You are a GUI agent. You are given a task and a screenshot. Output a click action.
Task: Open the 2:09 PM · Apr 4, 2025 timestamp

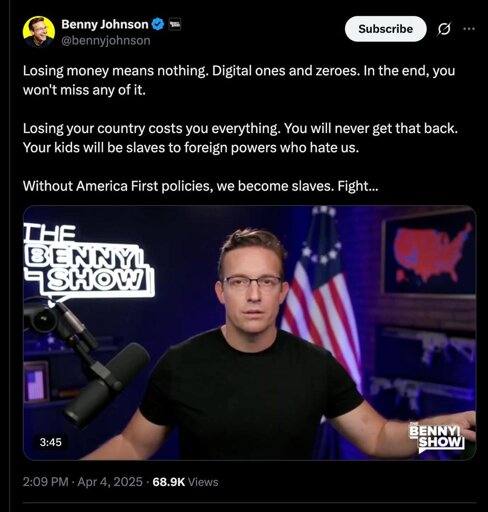83,482
